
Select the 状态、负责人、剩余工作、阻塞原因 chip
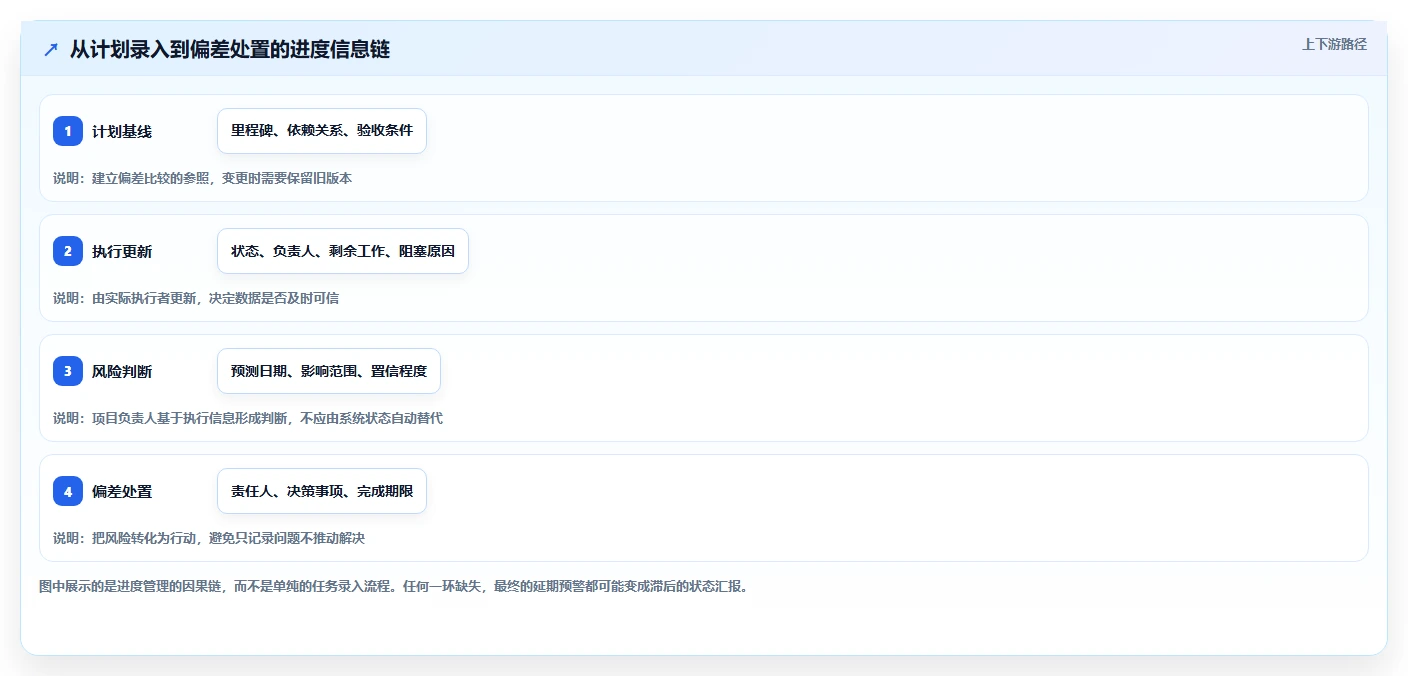[x=343, y=251]
